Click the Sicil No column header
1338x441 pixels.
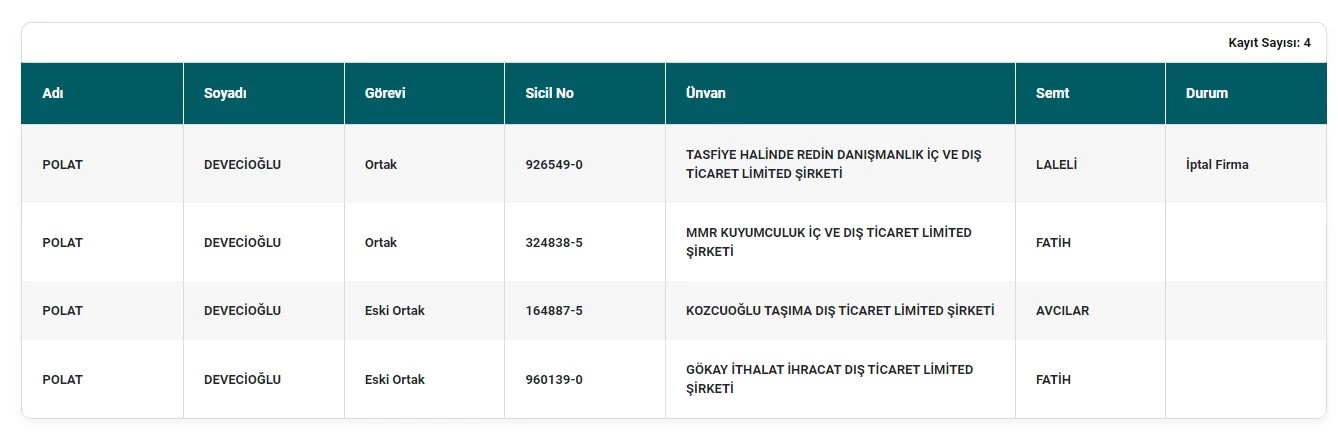[x=549, y=93]
